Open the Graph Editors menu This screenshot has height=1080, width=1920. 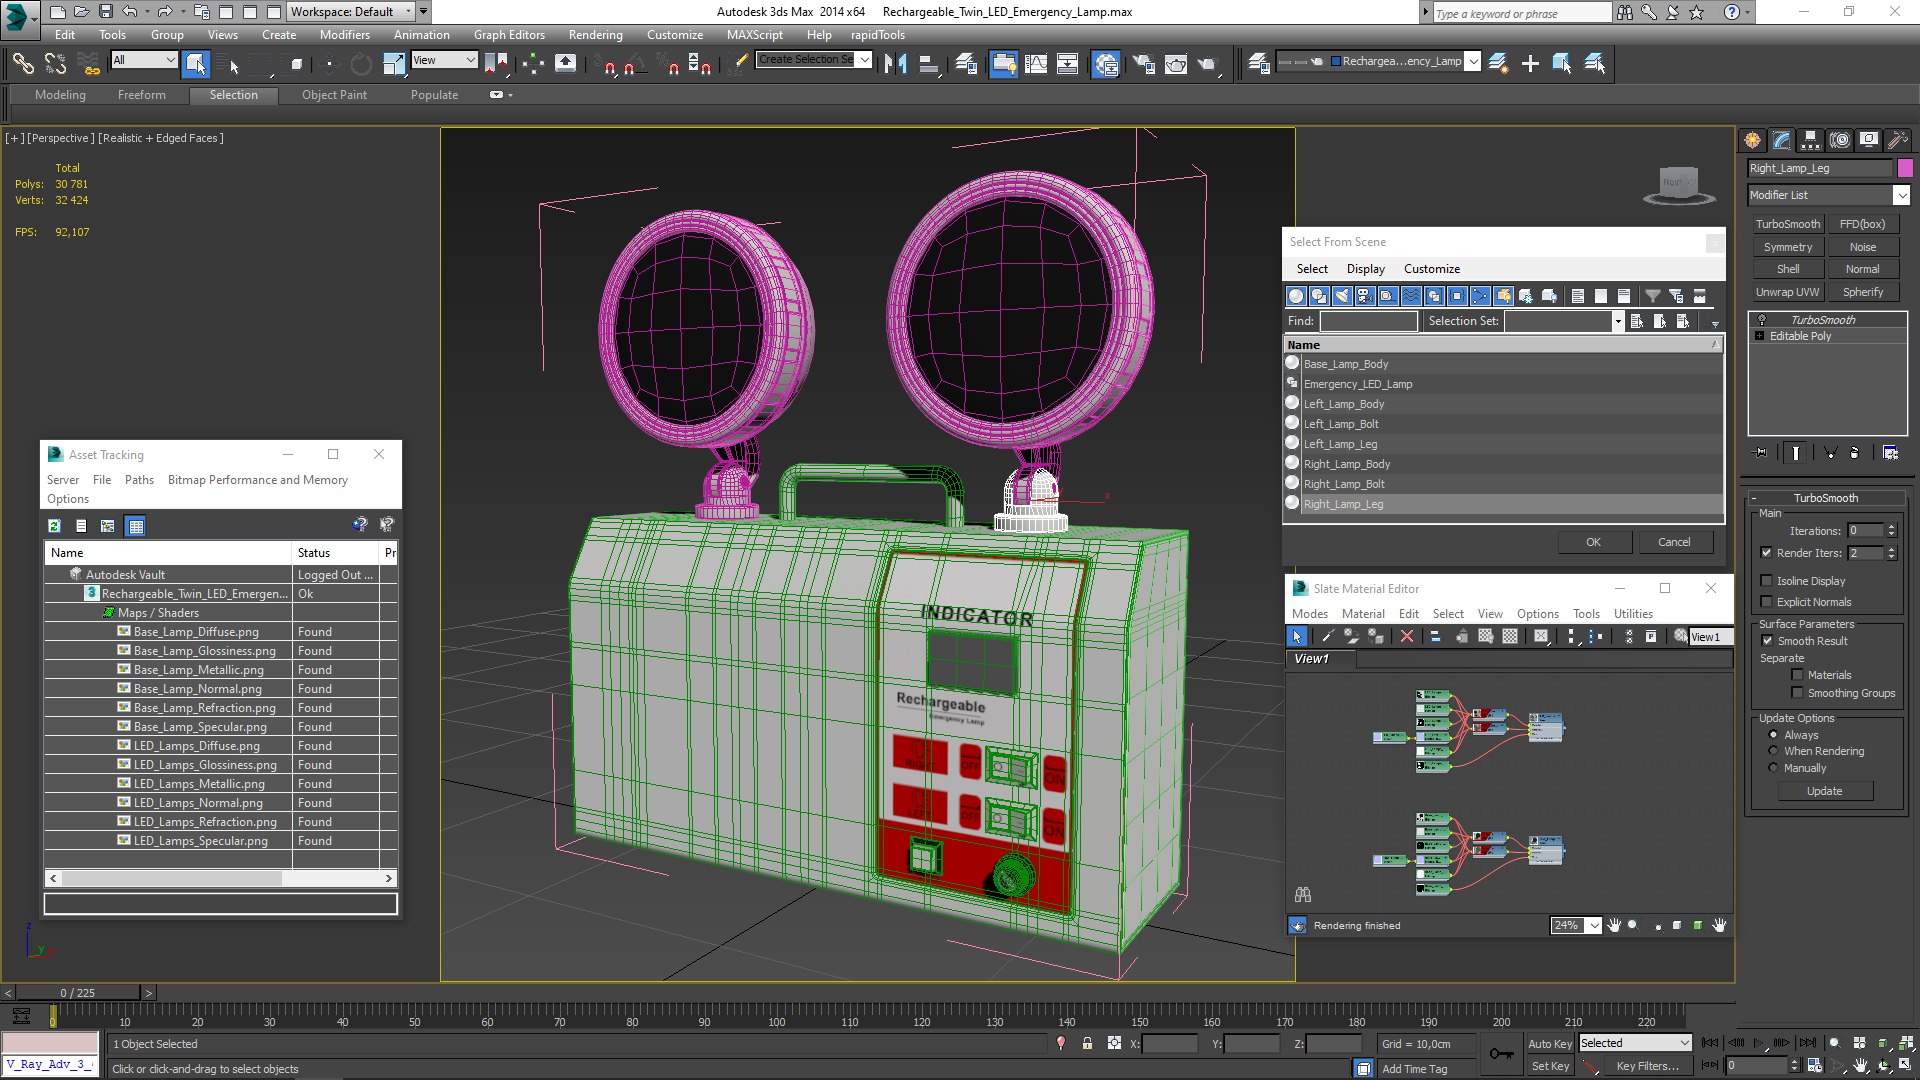pos(509,34)
